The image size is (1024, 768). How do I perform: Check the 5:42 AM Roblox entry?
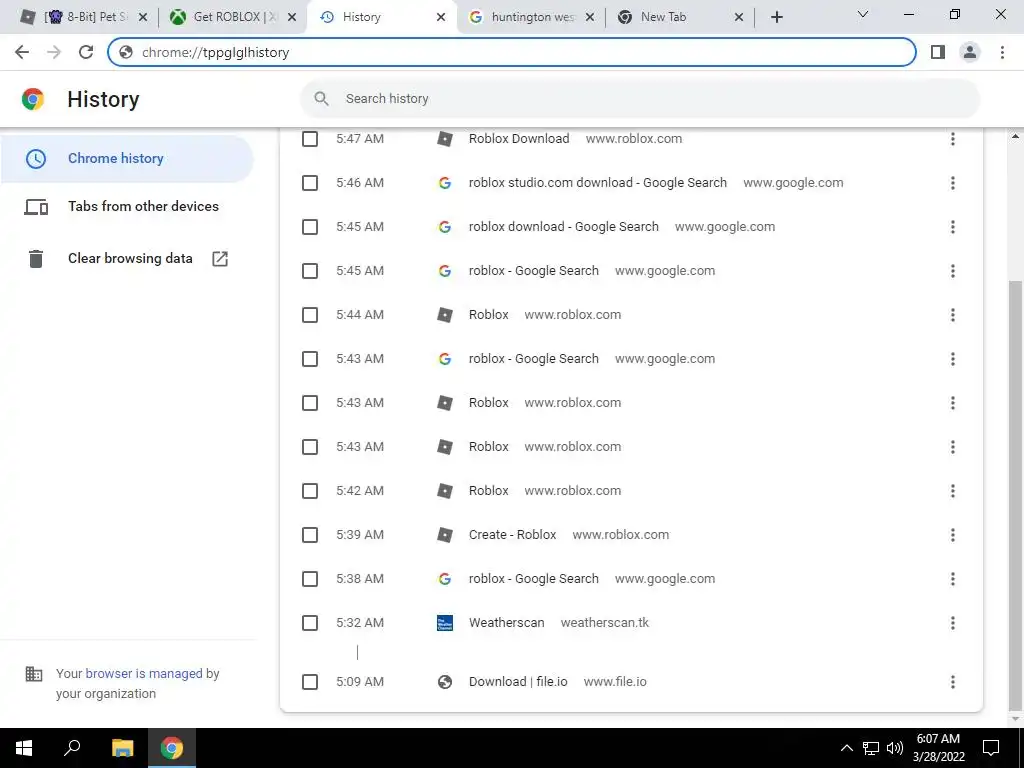310,491
